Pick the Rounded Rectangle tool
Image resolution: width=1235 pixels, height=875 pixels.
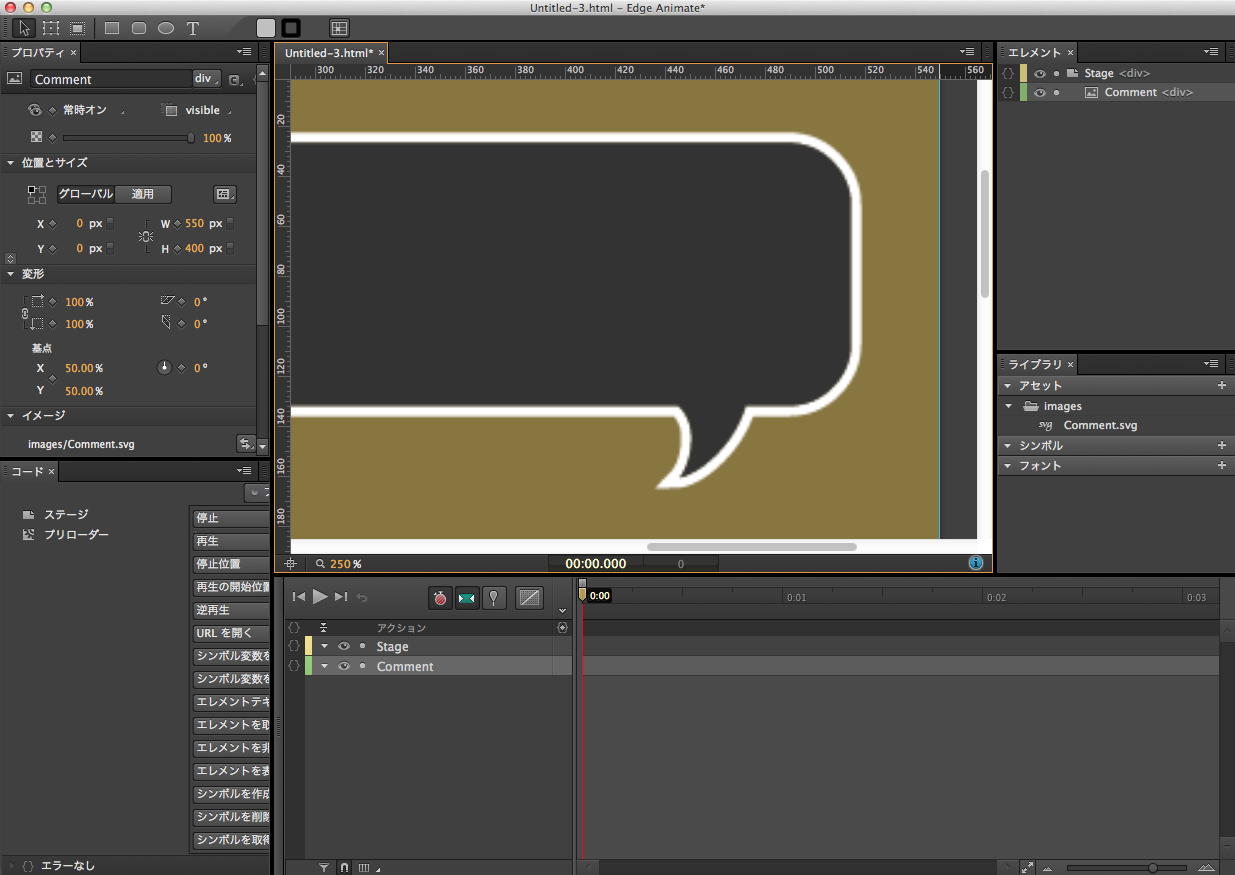[x=139, y=28]
